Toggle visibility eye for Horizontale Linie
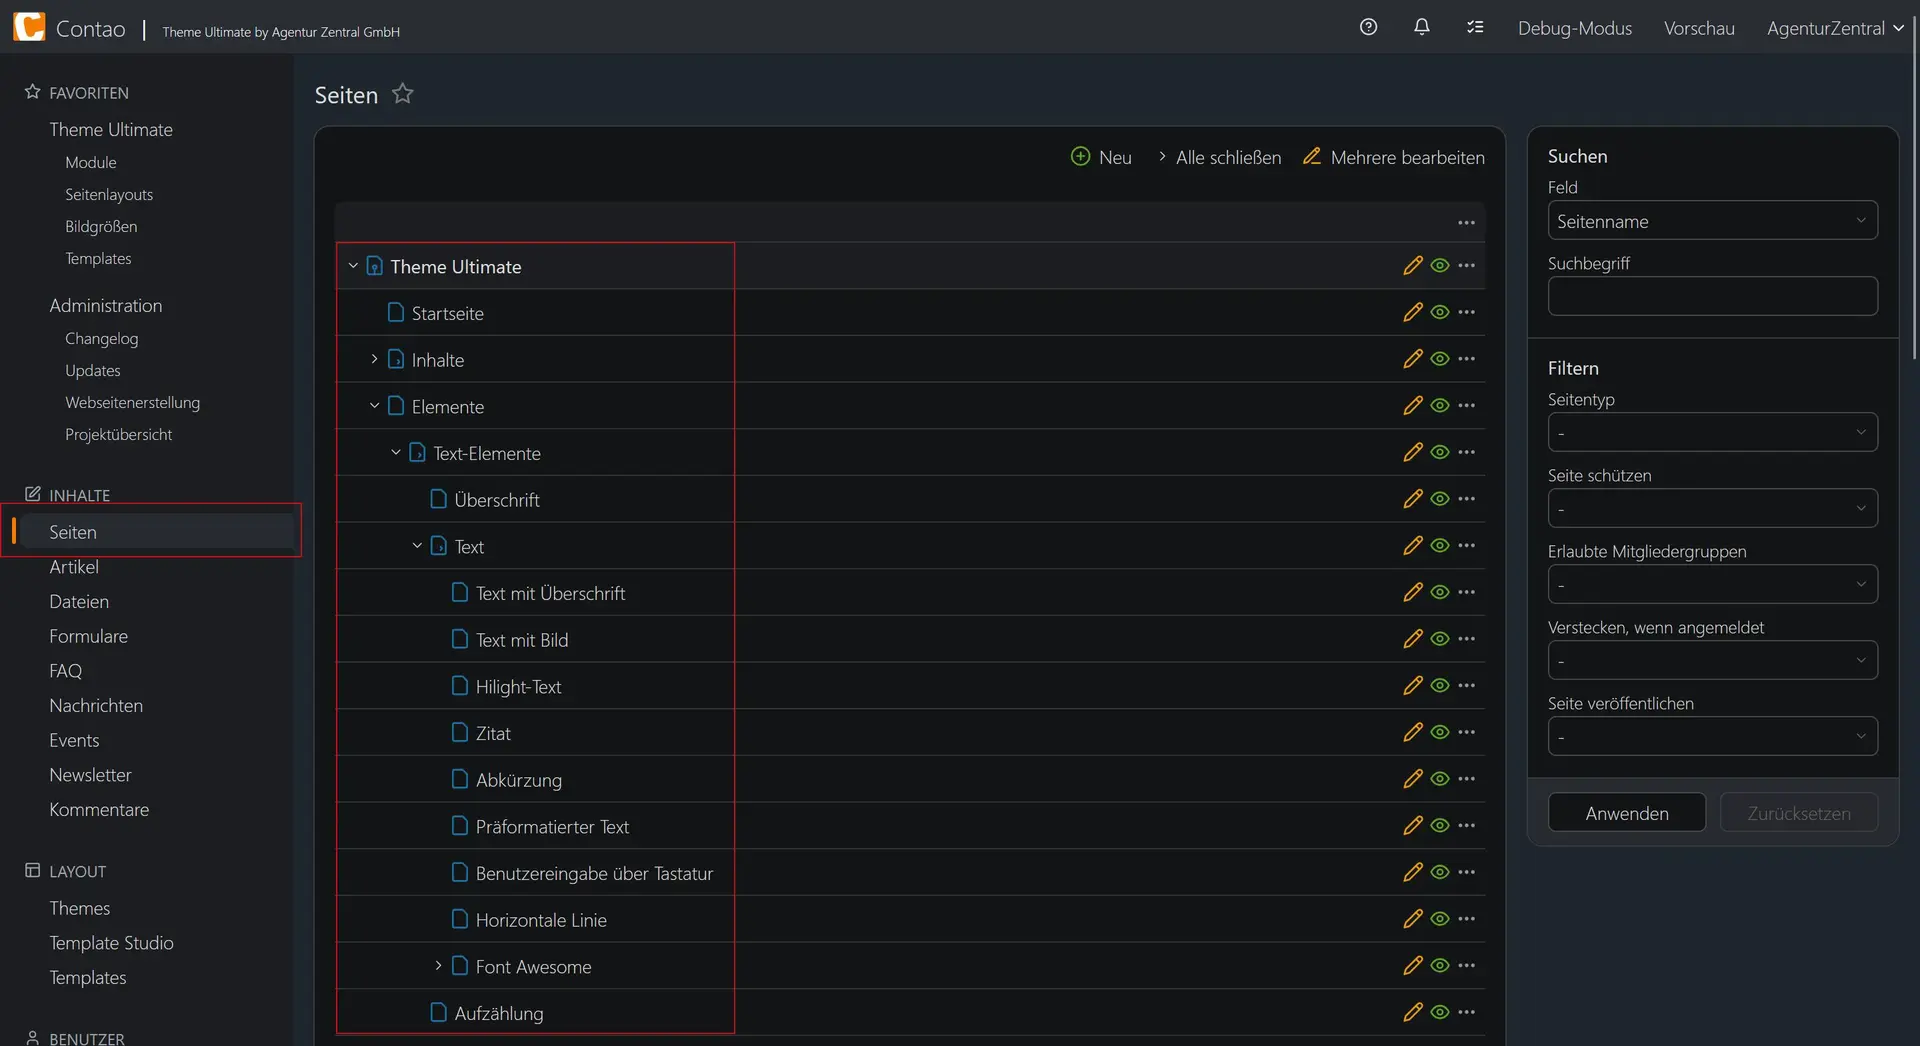The width and height of the screenshot is (1920, 1046). tap(1439, 918)
